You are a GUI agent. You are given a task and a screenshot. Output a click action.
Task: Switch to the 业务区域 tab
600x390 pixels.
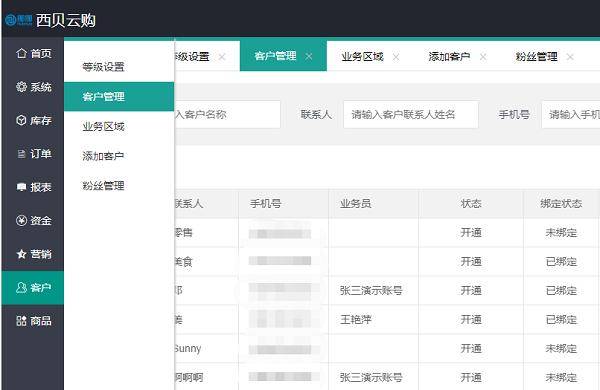click(x=362, y=57)
